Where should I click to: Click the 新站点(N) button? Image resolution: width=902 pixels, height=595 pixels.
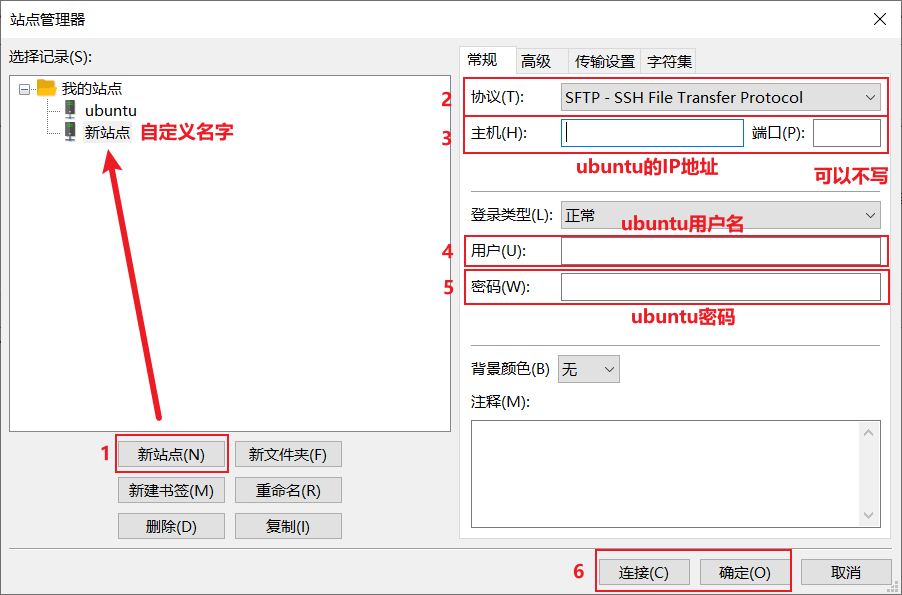171,455
